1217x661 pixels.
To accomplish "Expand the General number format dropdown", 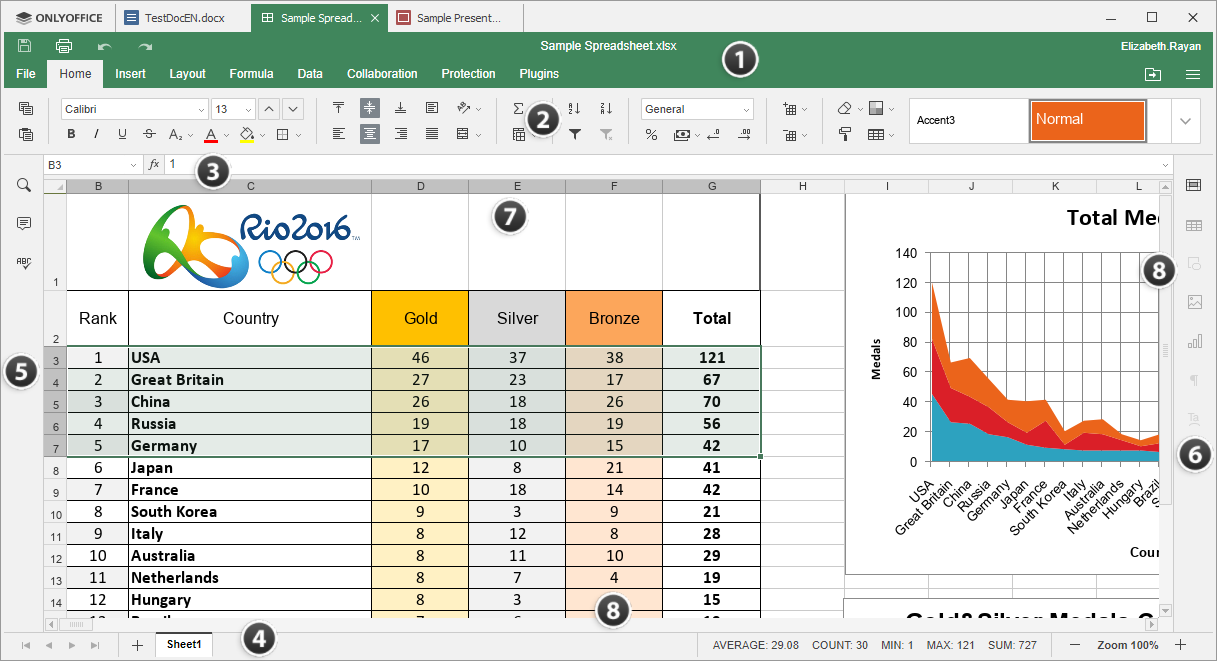I will (746, 108).
